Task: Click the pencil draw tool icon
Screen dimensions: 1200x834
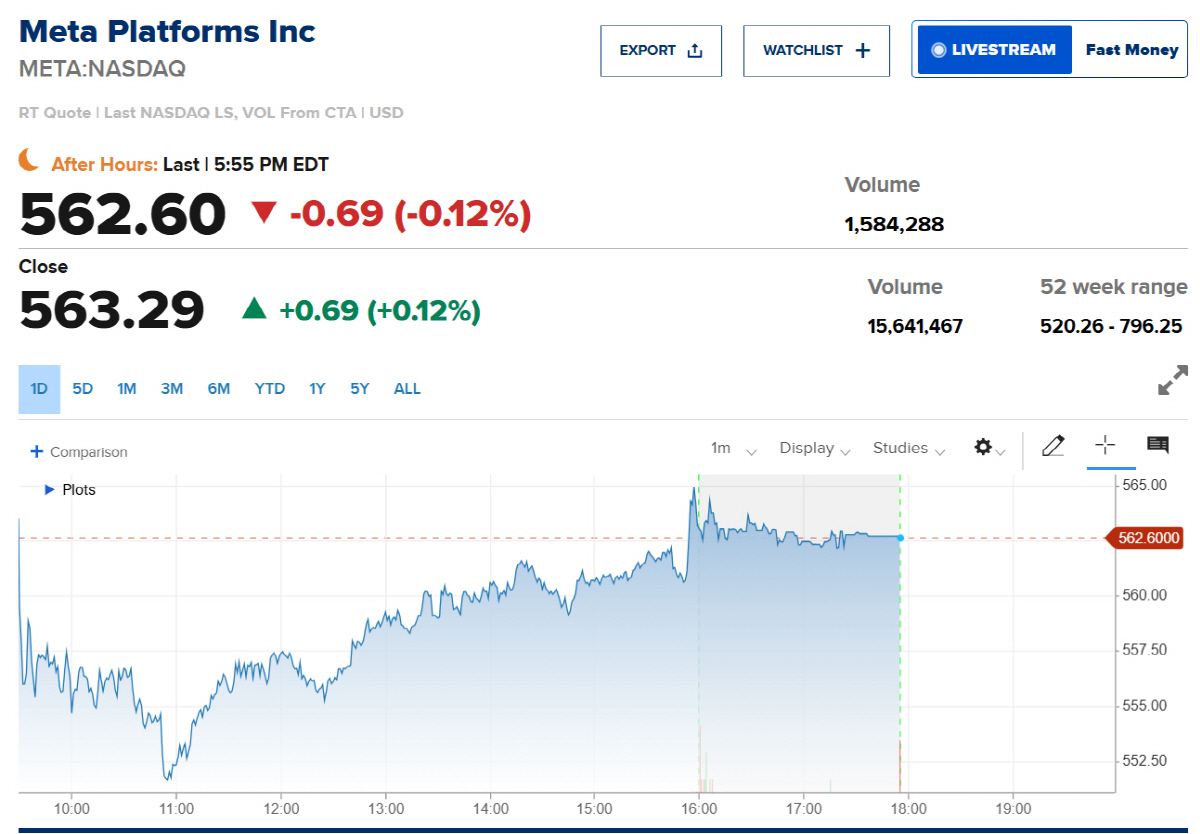Action: 1053,446
